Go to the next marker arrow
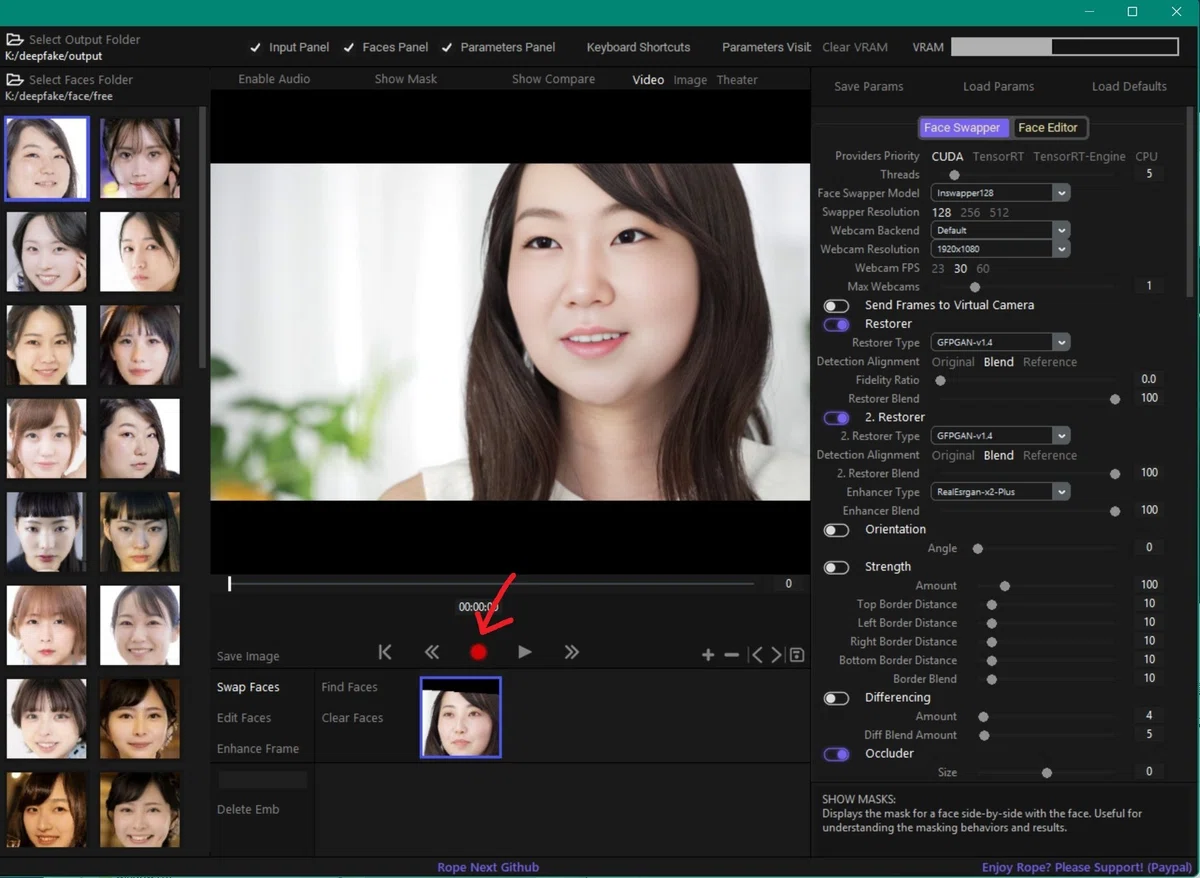Image resolution: width=1200 pixels, height=878 pixels. (777, 655)
